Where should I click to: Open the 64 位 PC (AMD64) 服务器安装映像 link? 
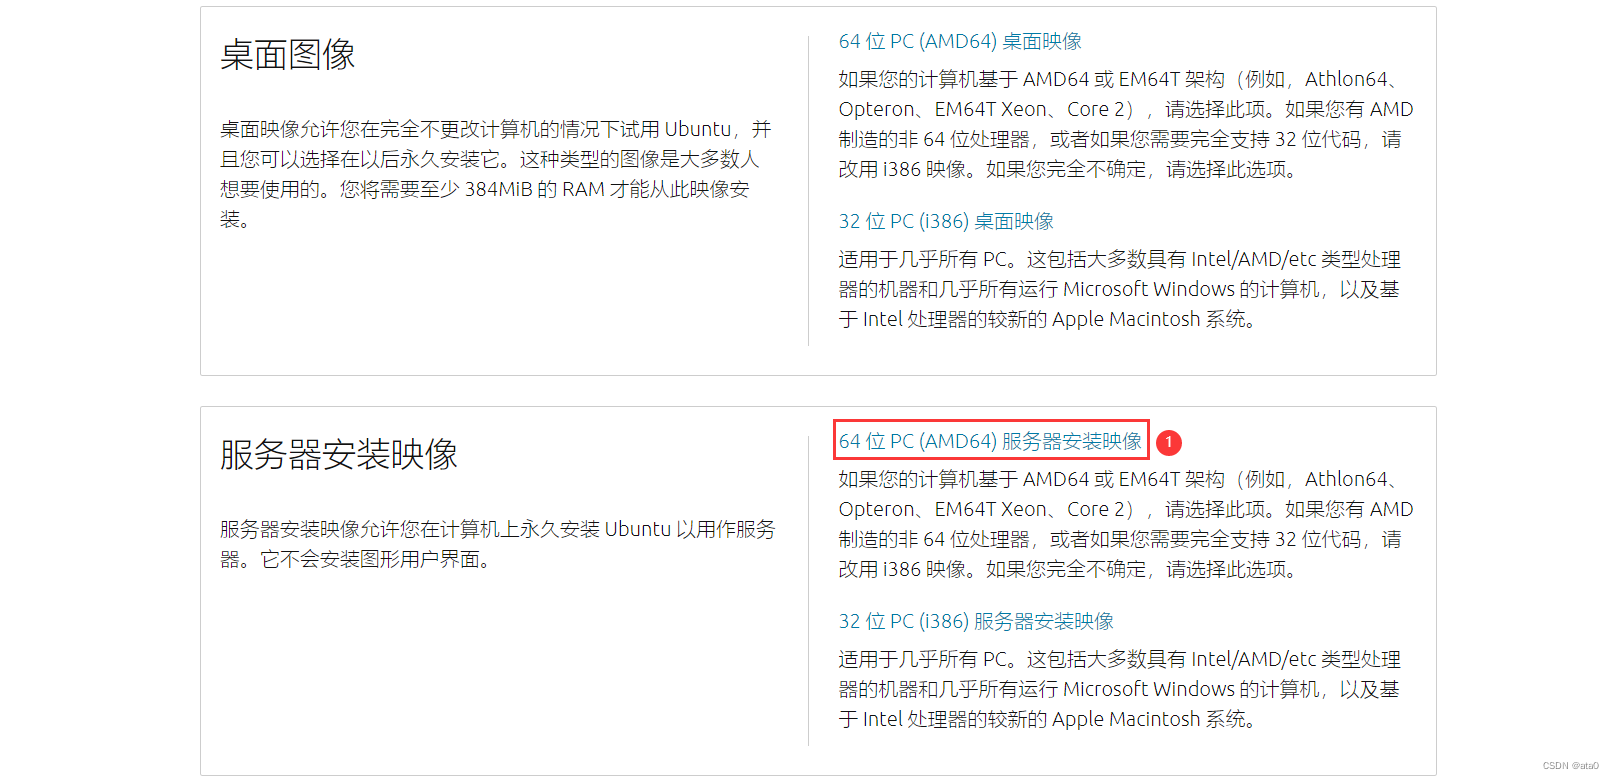[x=990, y=441]
